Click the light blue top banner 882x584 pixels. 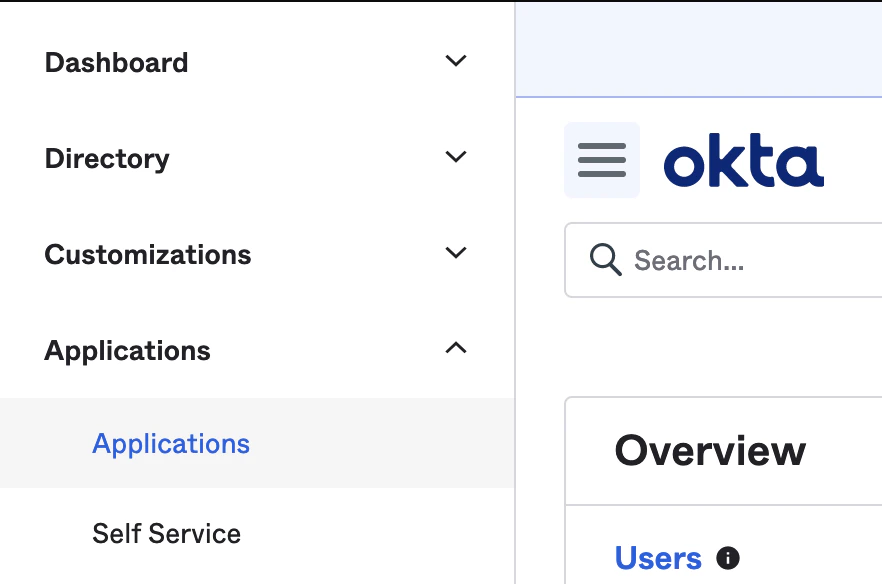tap(699, 50)
